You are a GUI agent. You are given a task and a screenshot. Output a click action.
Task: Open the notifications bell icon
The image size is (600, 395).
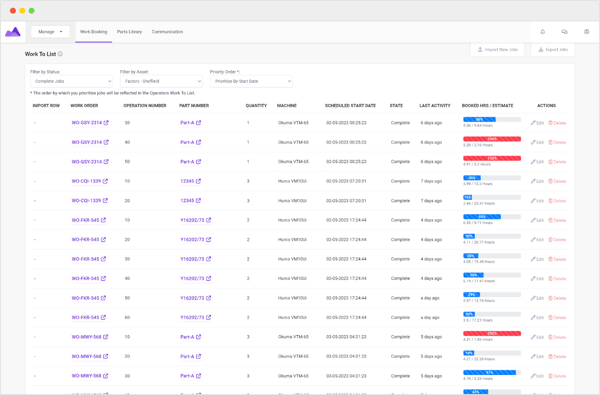pos(542,32)
